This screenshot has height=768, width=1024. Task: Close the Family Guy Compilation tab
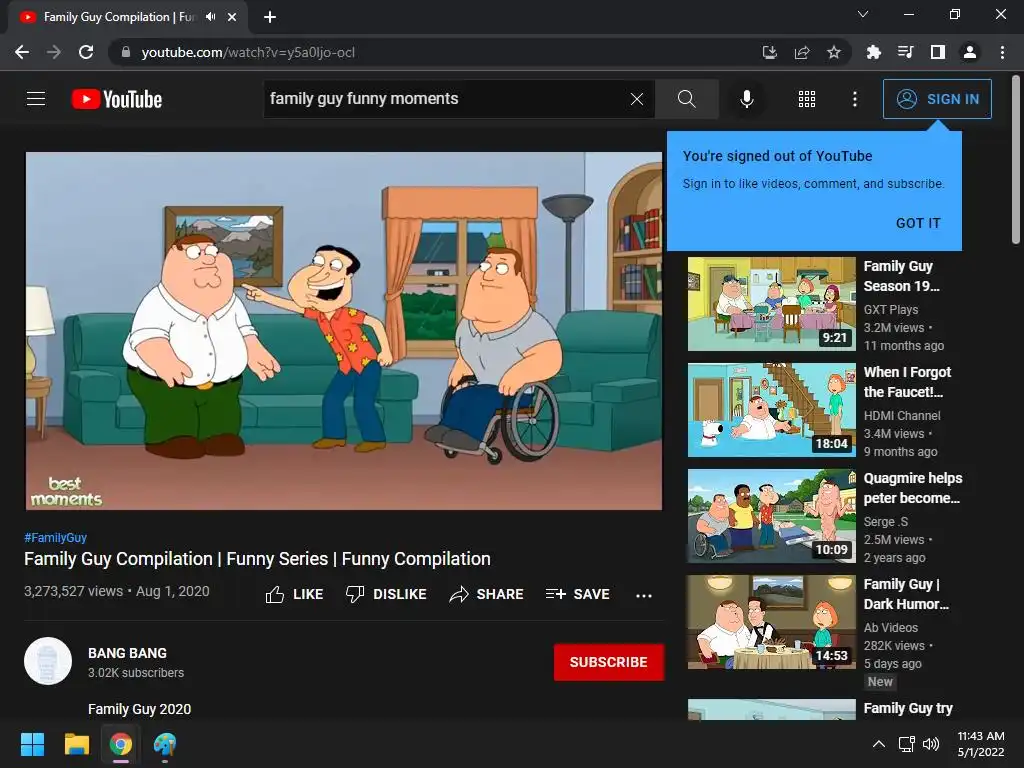coord(232,17)
